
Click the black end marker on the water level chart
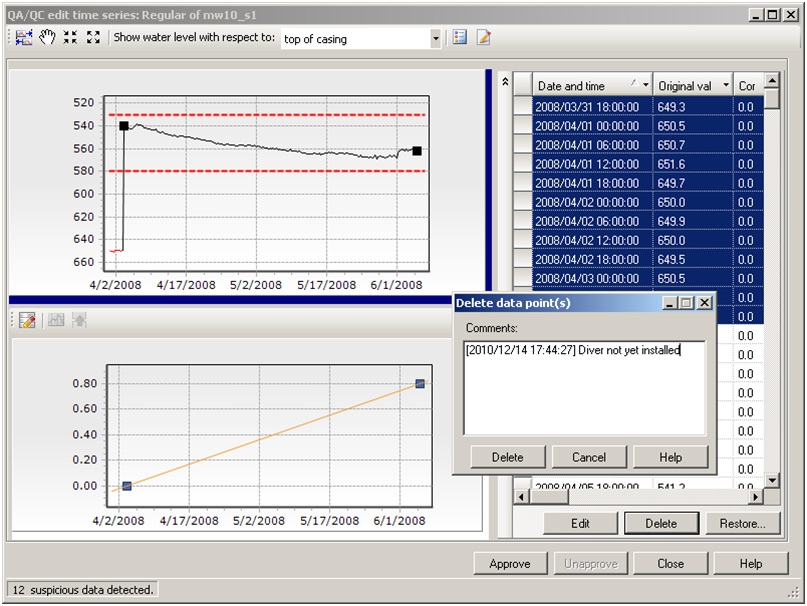pyautogui.click(x=417, y=151)
